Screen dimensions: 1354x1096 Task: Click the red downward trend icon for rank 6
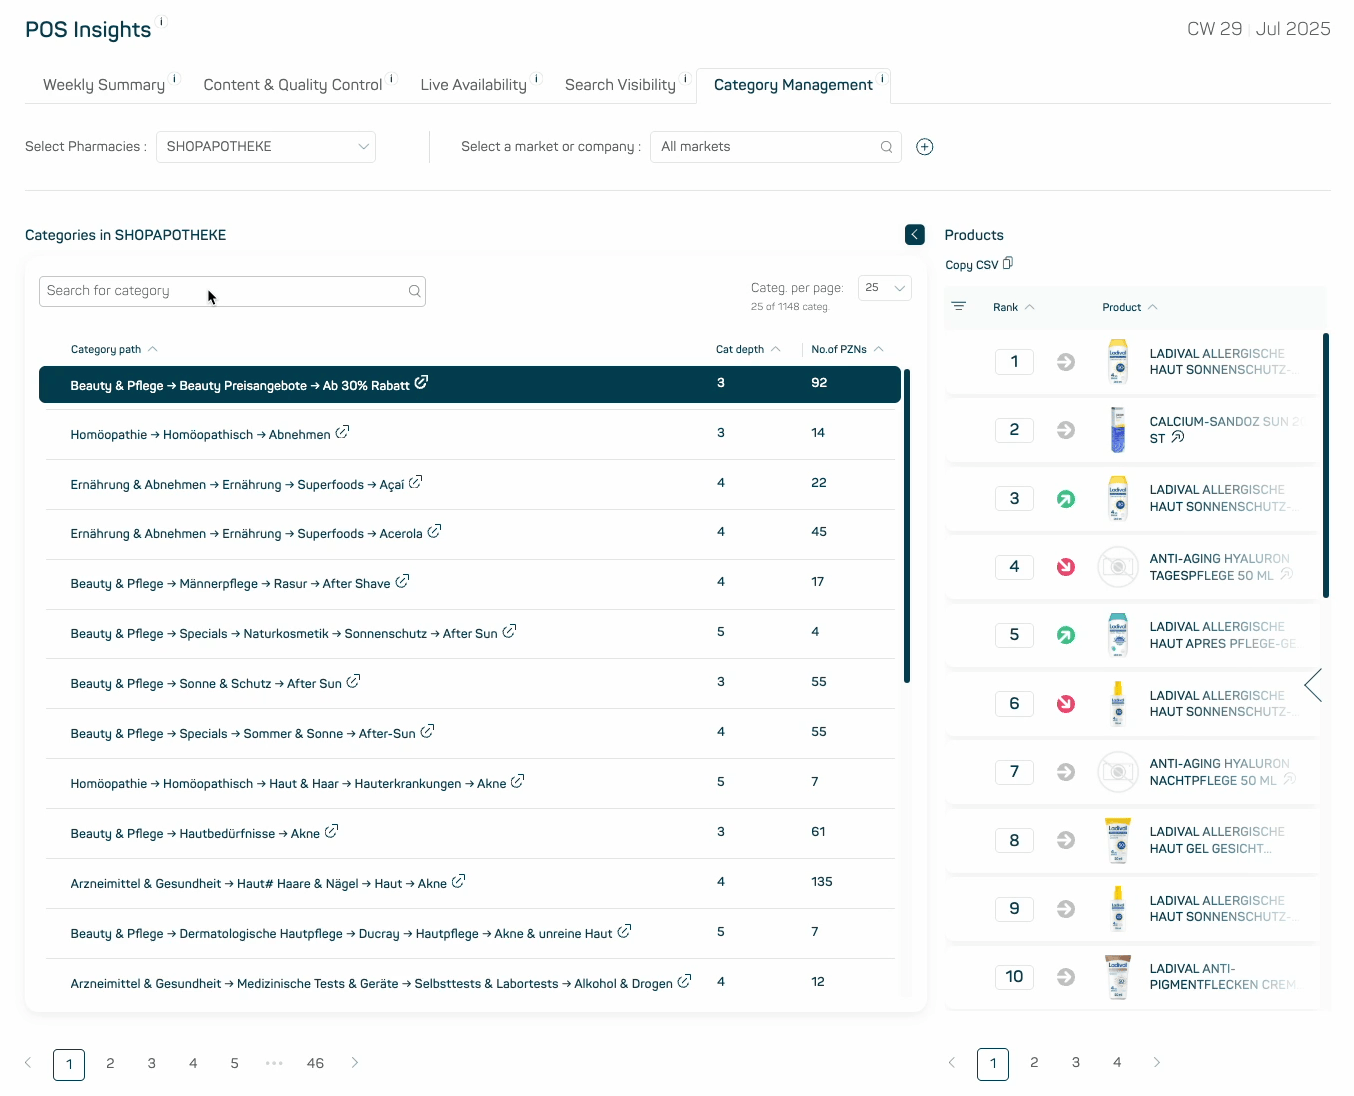1066,704
